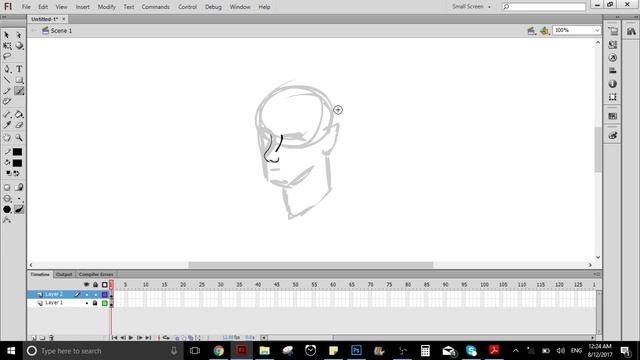Open the Commands menu
This screenshot has height=360, width=640.
pyautogui.click(x=156, y=7)
